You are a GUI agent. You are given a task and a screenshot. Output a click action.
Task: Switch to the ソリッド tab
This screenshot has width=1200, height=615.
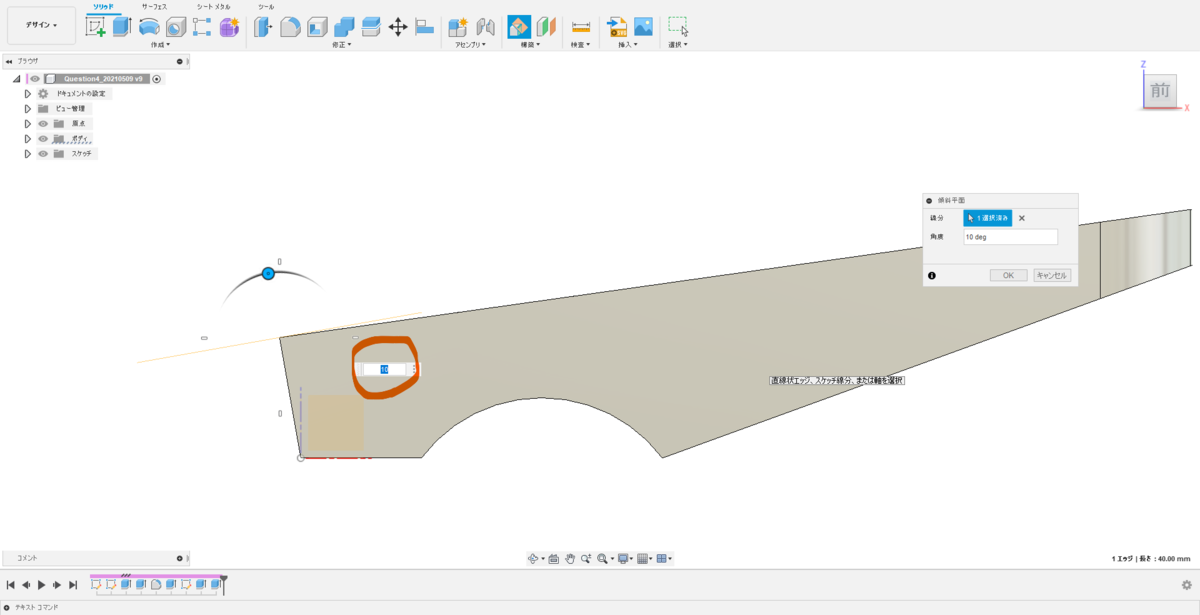pos(103,6)
